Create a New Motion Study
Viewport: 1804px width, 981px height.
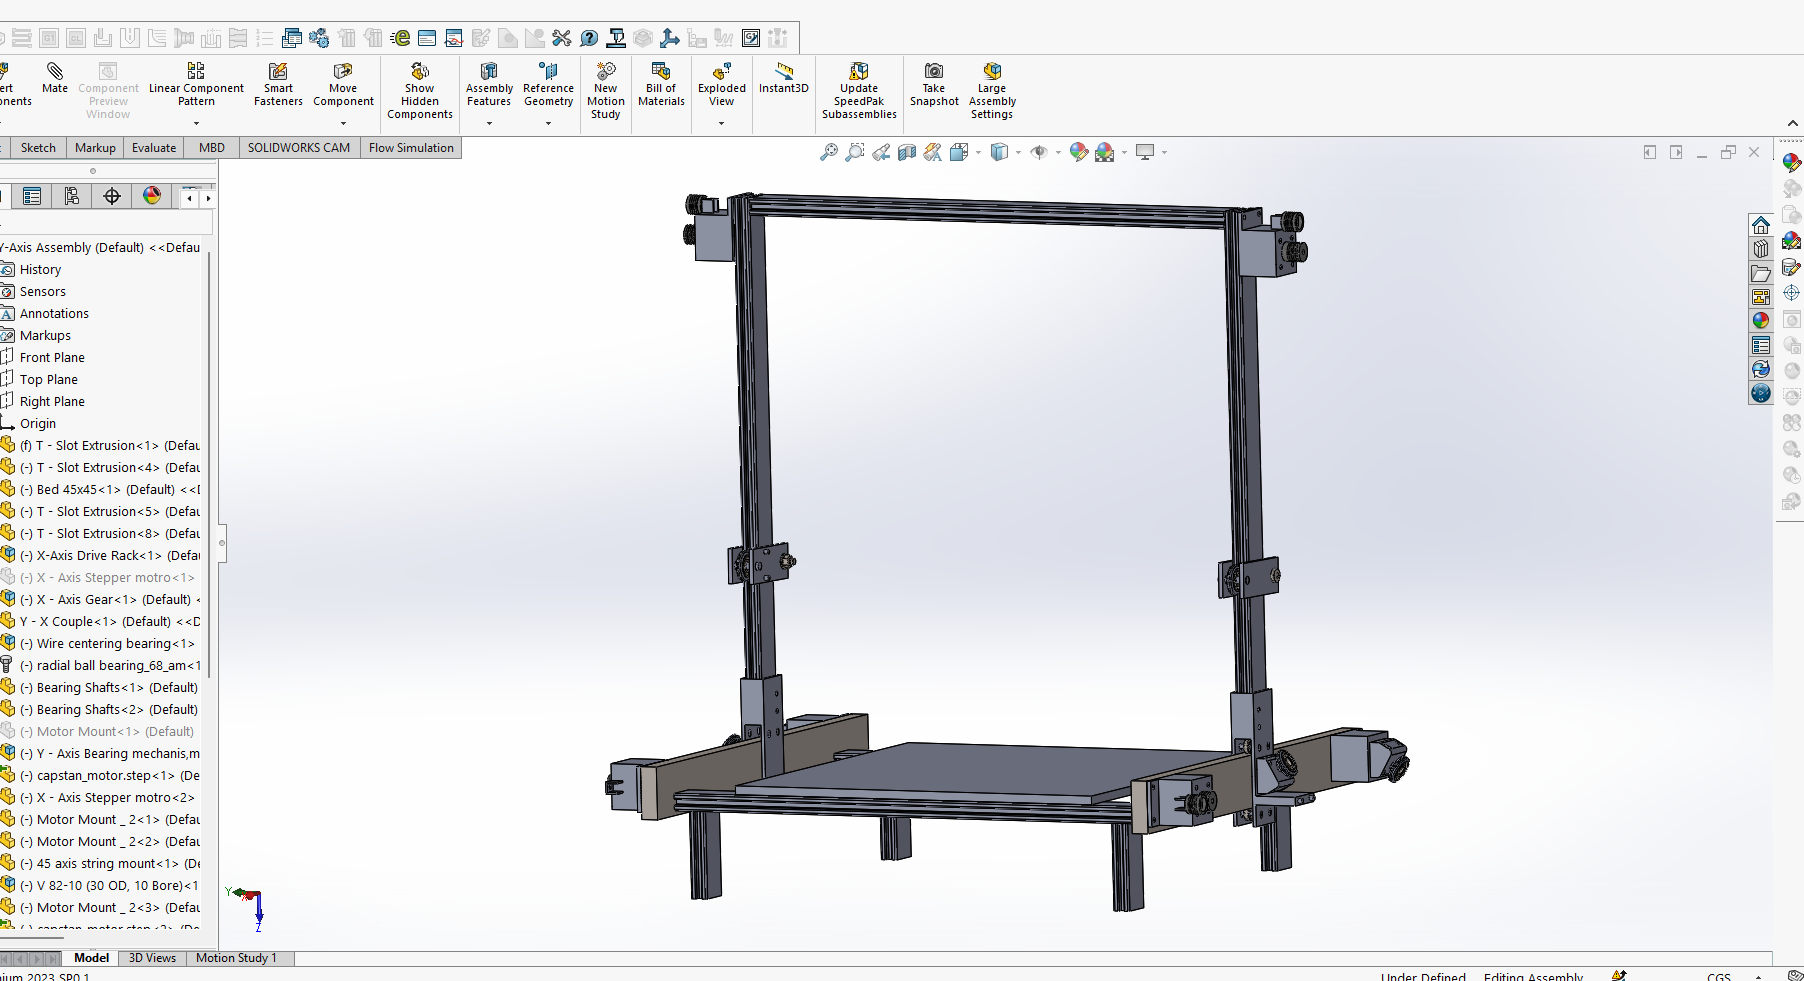(606, 91)
